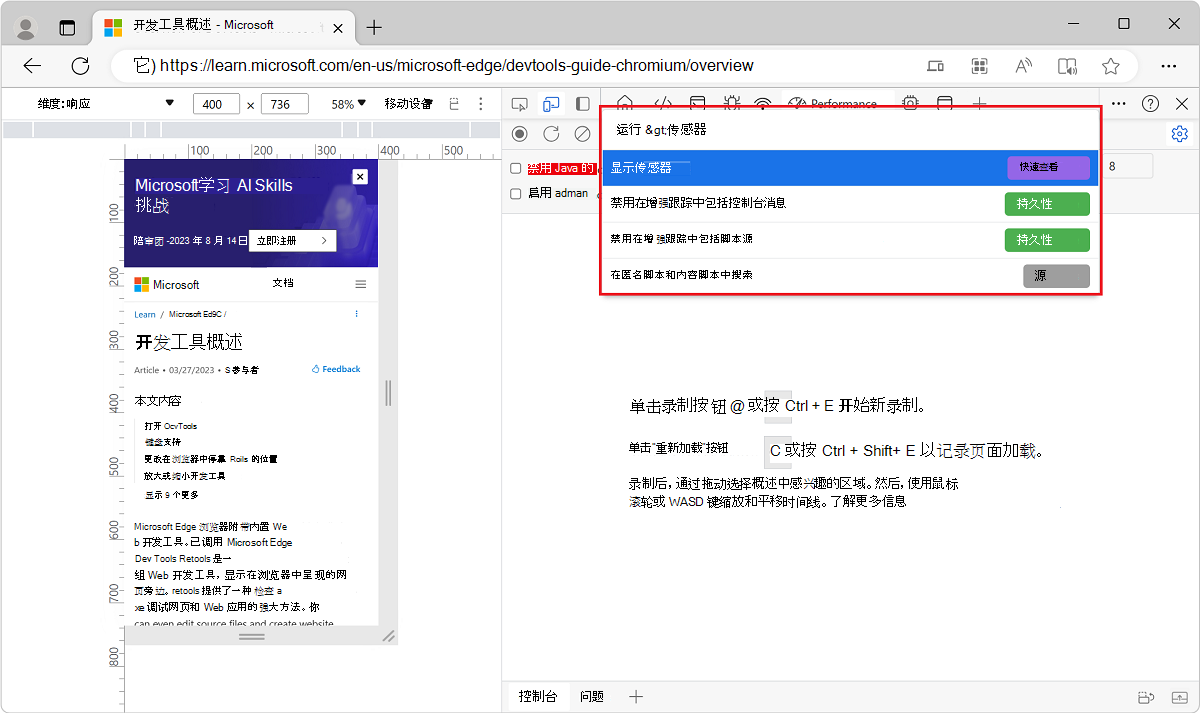Click the 400 width input field
This screenshot has width=1200, height=713.
(x=215, y=103)
